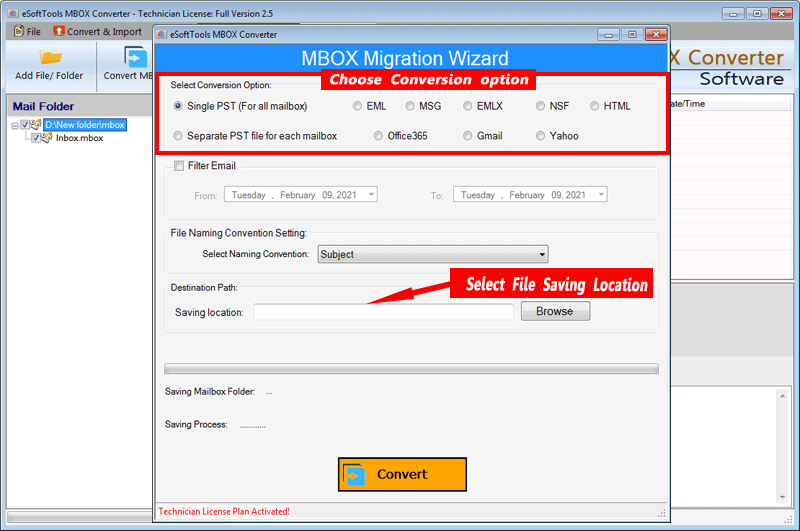This screenshot has width=800, height=531.
Task: Click the mail icon beside D:\New folder\mbox
Action: click(36, 124)
